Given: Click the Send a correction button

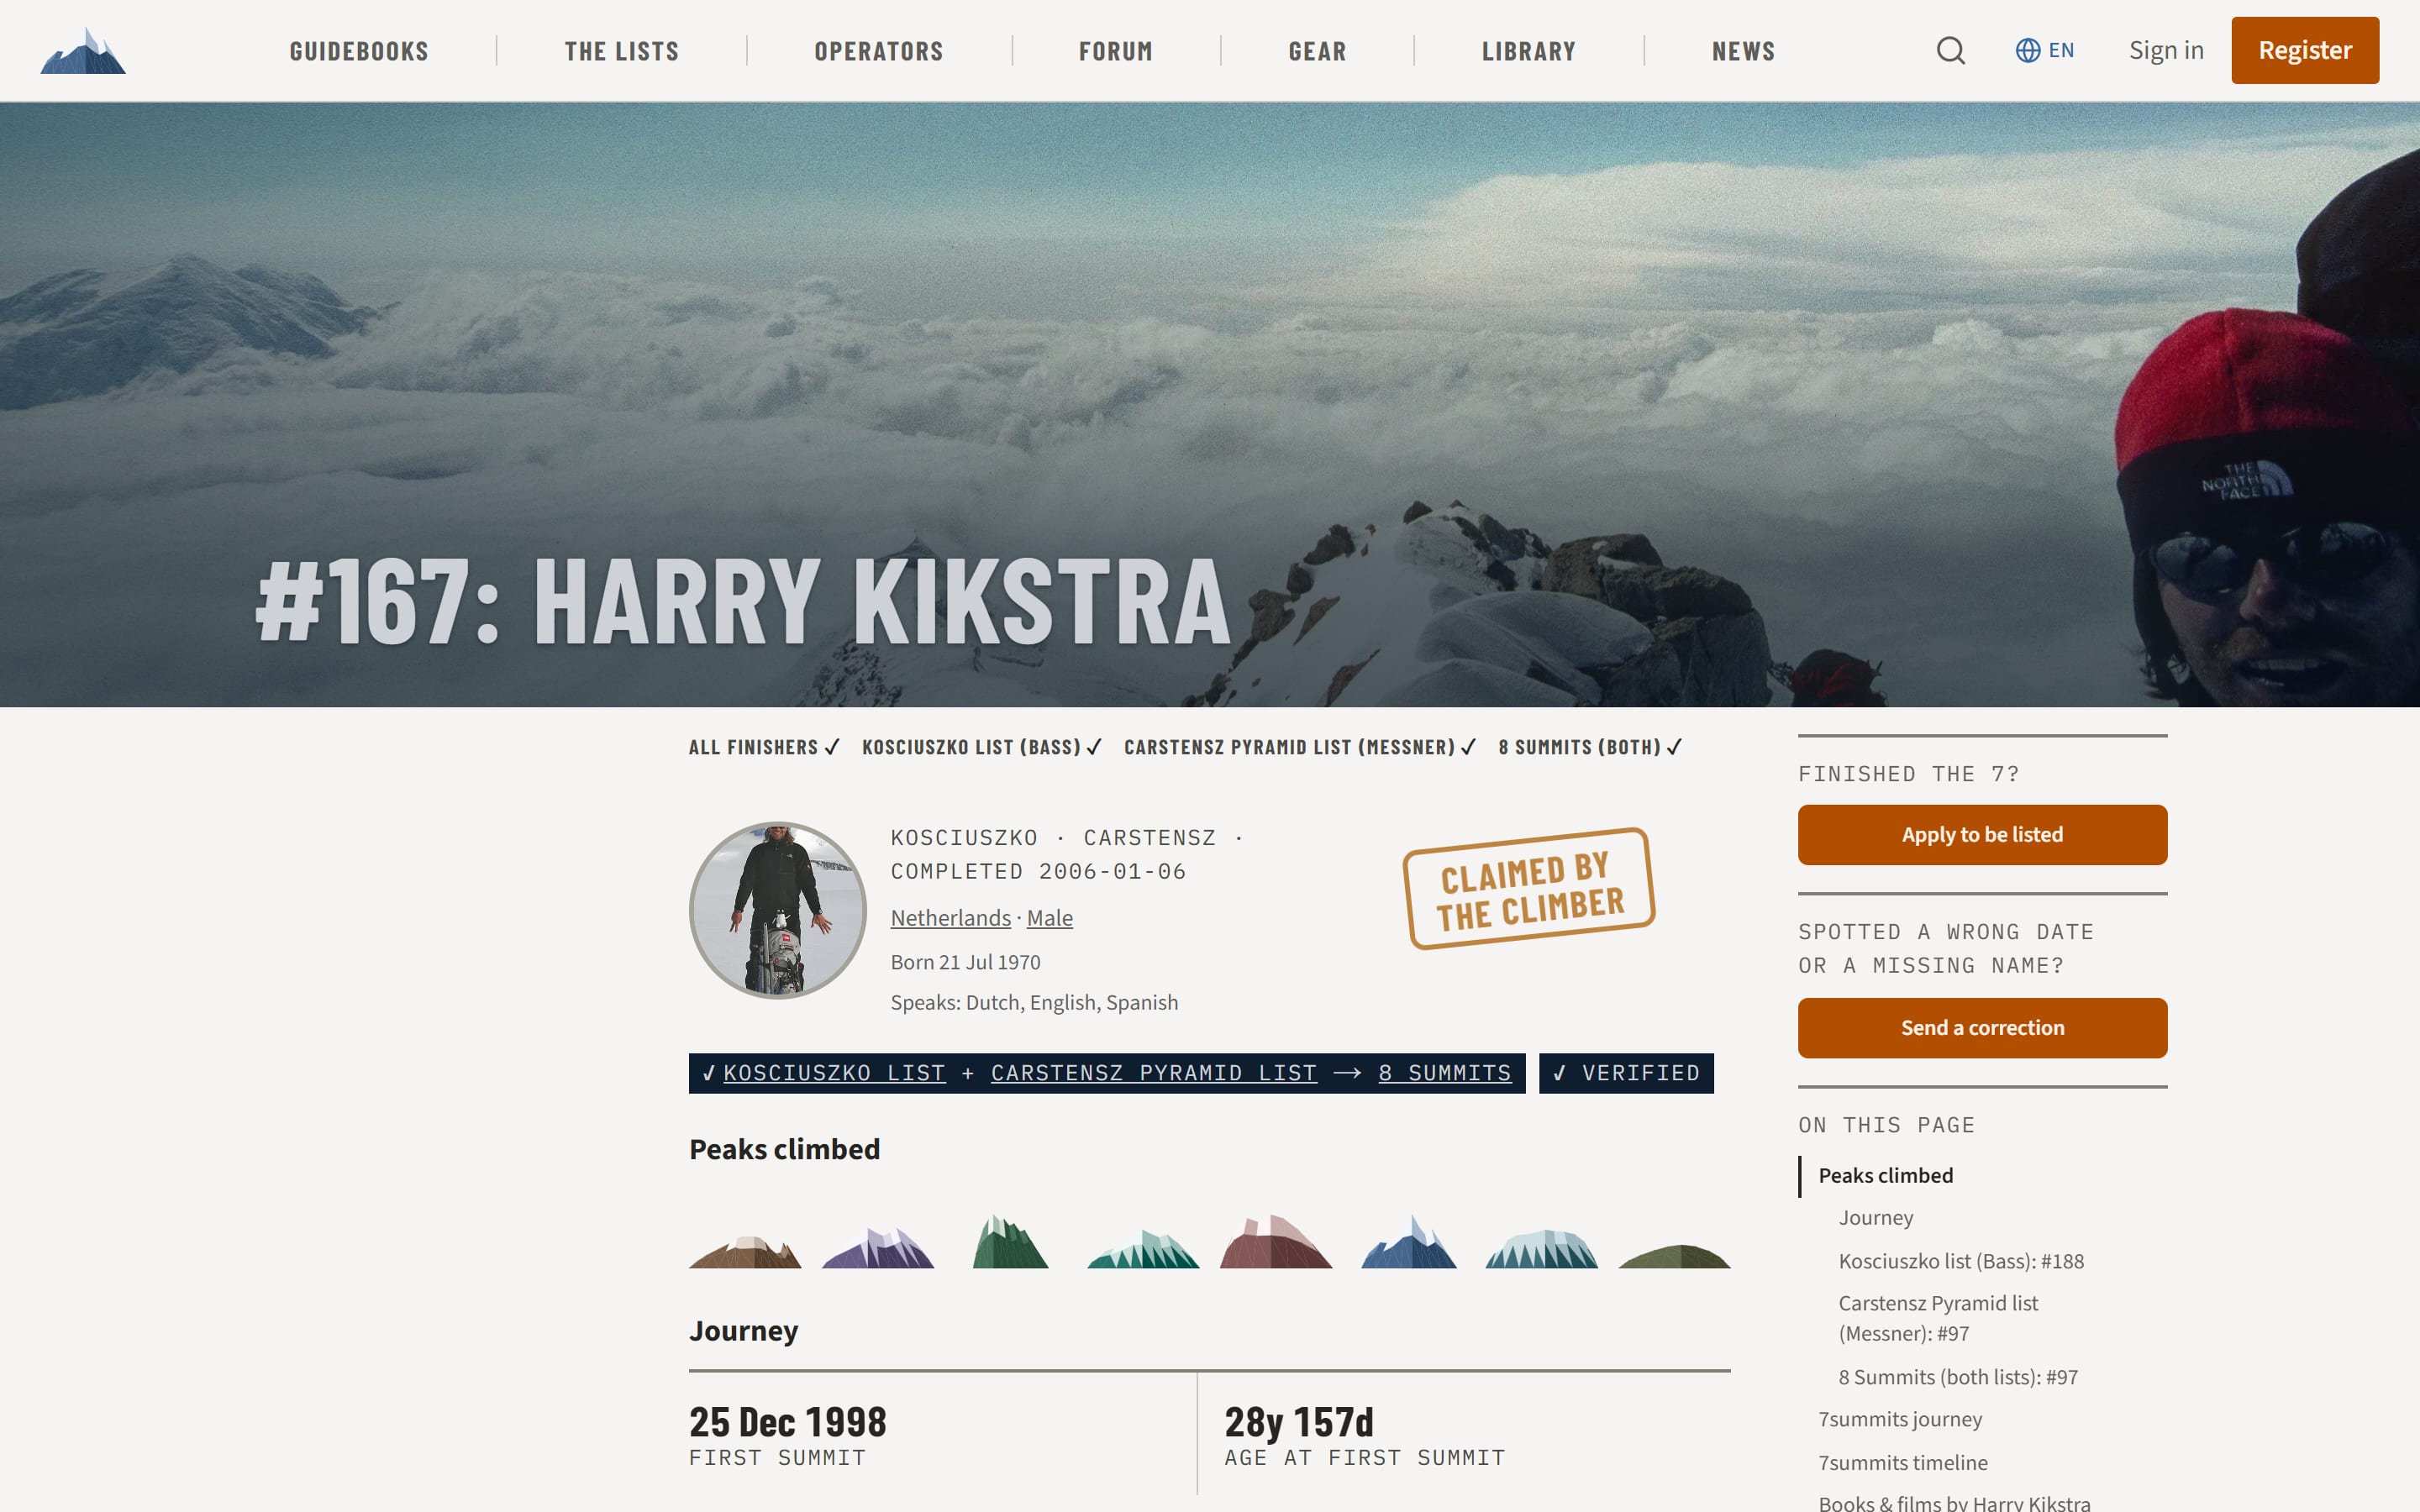Looking at the screenshot, I should (1982, 1028).
